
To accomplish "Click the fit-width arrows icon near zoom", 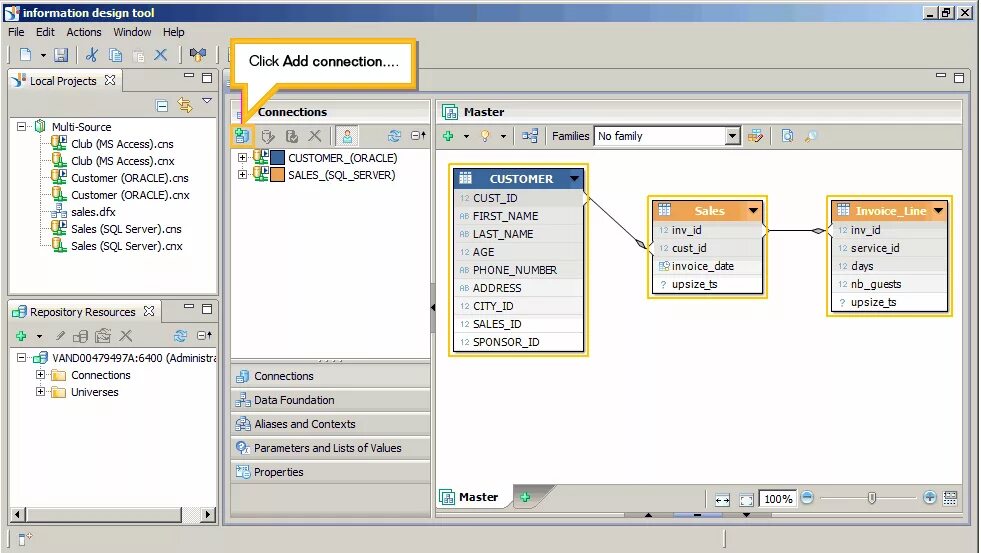I will tap(722, 500).
